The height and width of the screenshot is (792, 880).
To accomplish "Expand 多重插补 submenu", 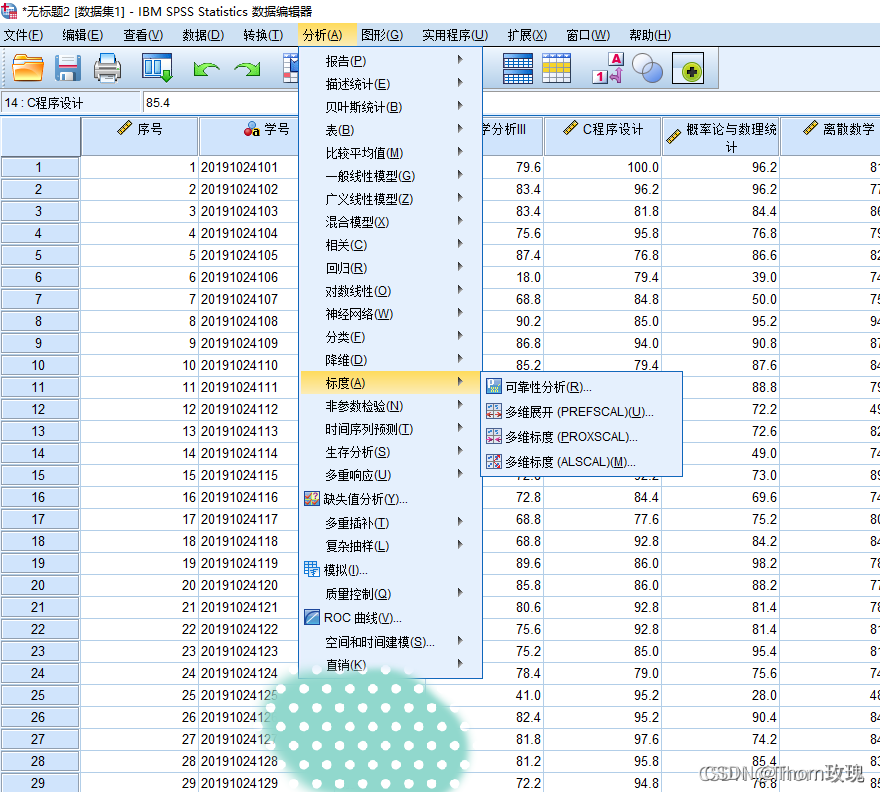I will coord(391,523).
